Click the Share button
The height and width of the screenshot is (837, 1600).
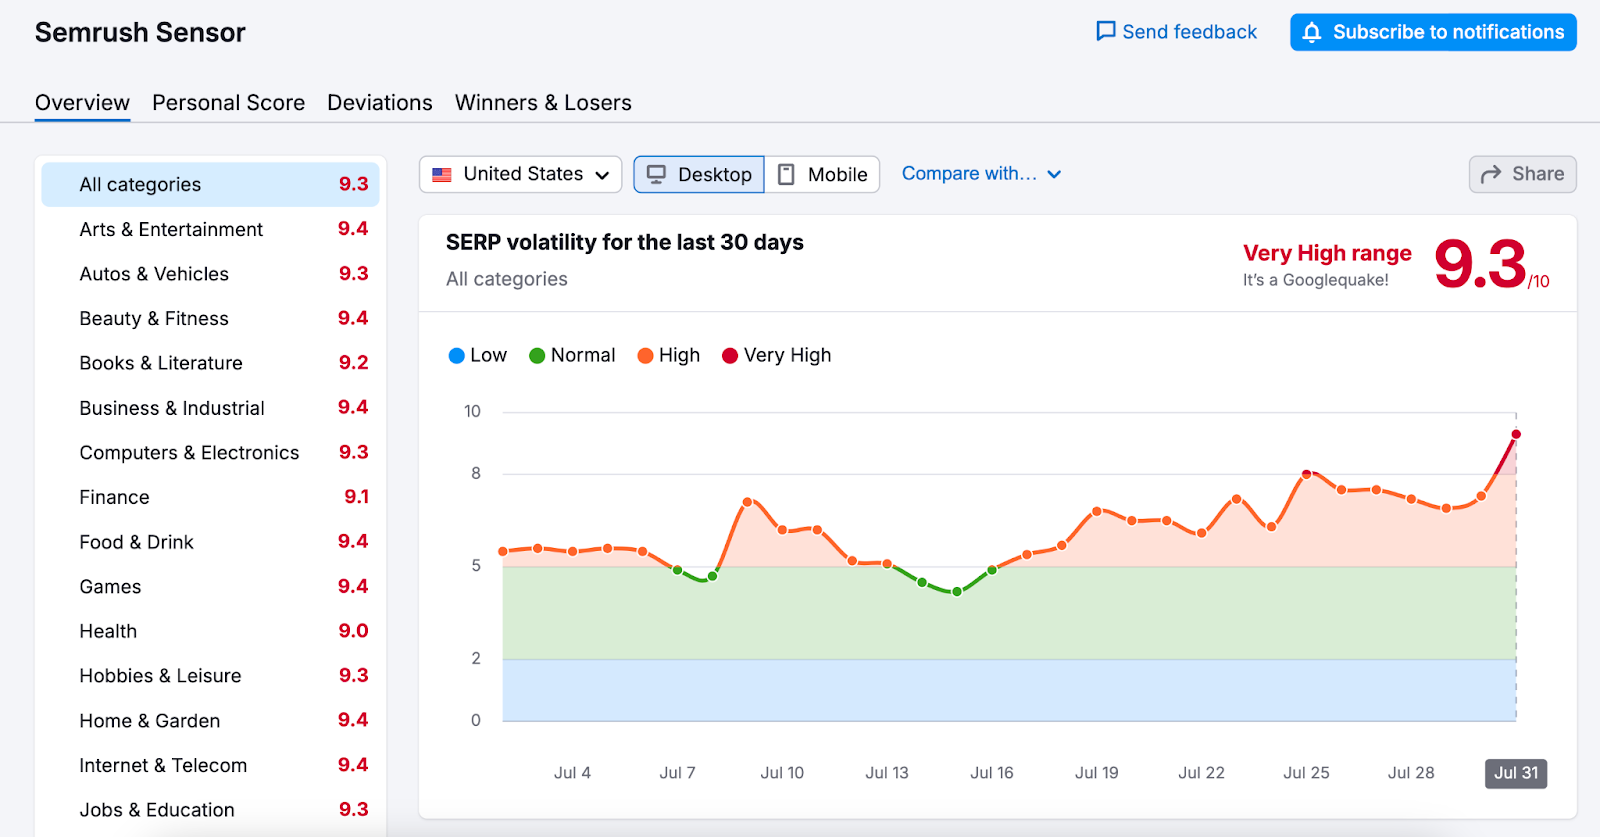(1522, 174)
